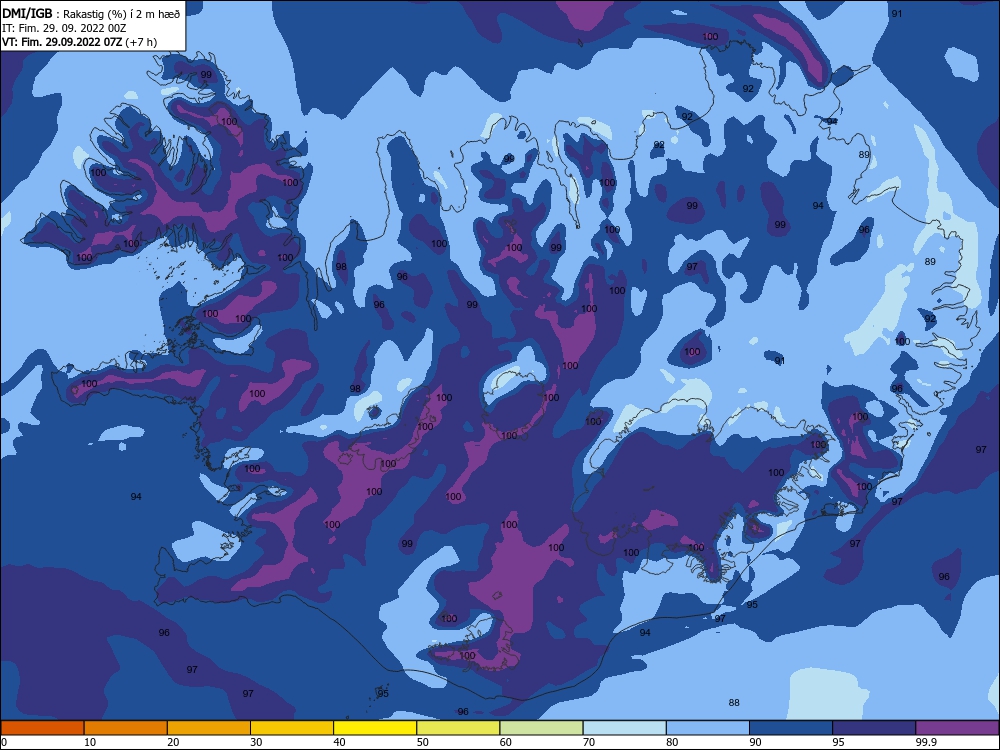Click the pale blue 70–80 legend swatch
This screenshot has width=1000, height=750.
(624, 728)
